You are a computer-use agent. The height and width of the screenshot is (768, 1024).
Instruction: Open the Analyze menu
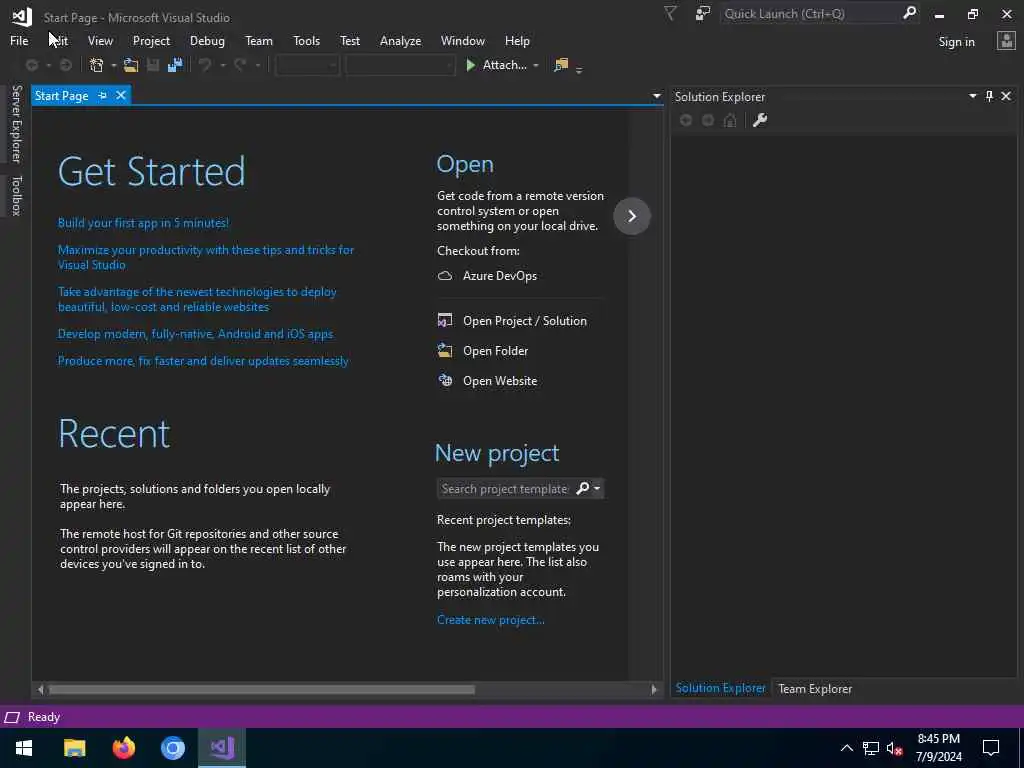400,40
